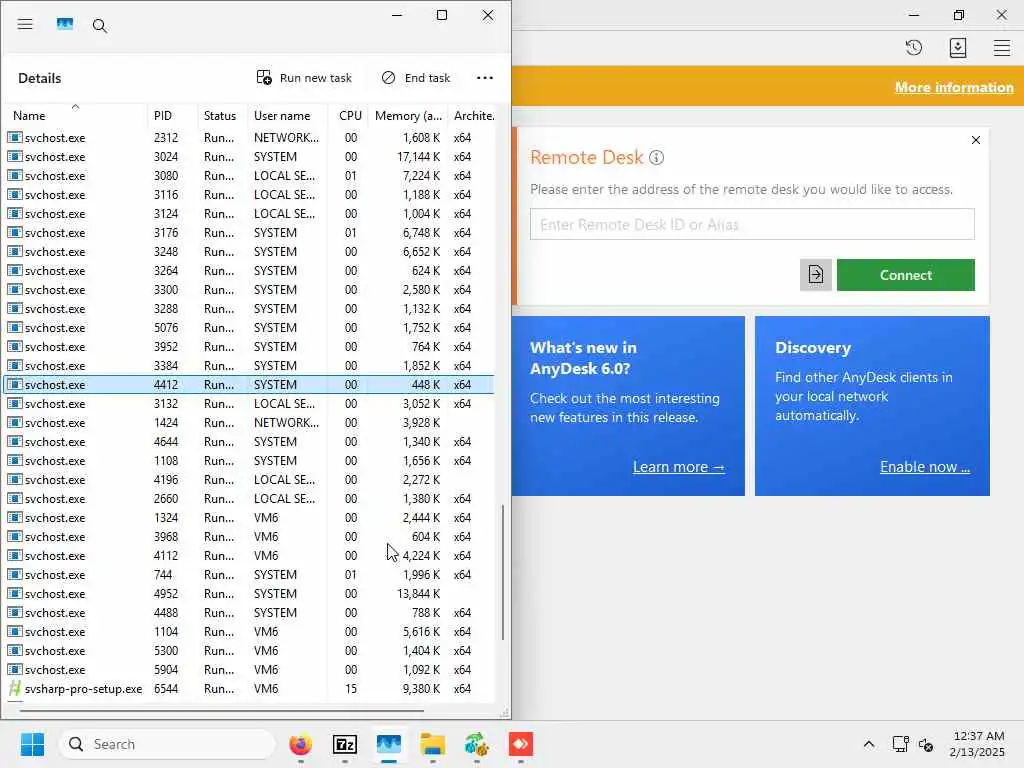Select svchost.exe row with PID 3024
Image resolution: width=1024 pixels, height=768 pixels.
250,157
